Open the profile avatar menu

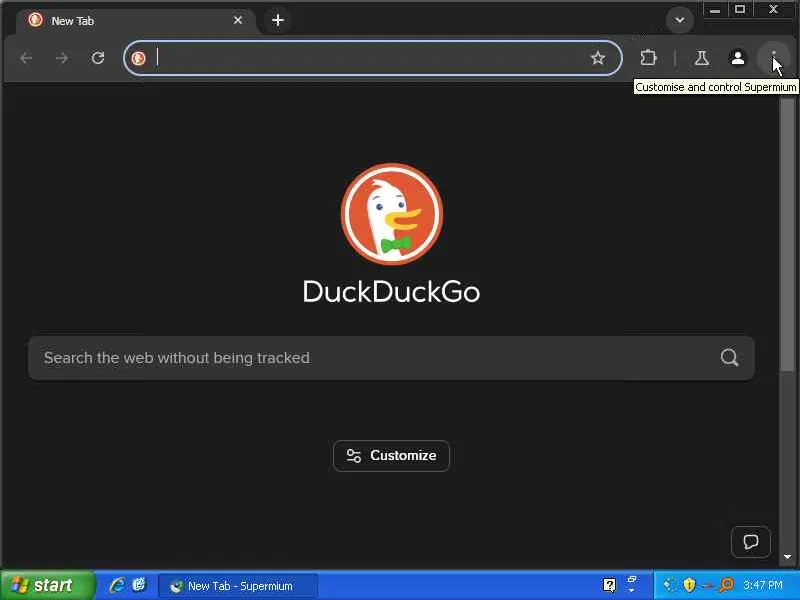point(738,58)
